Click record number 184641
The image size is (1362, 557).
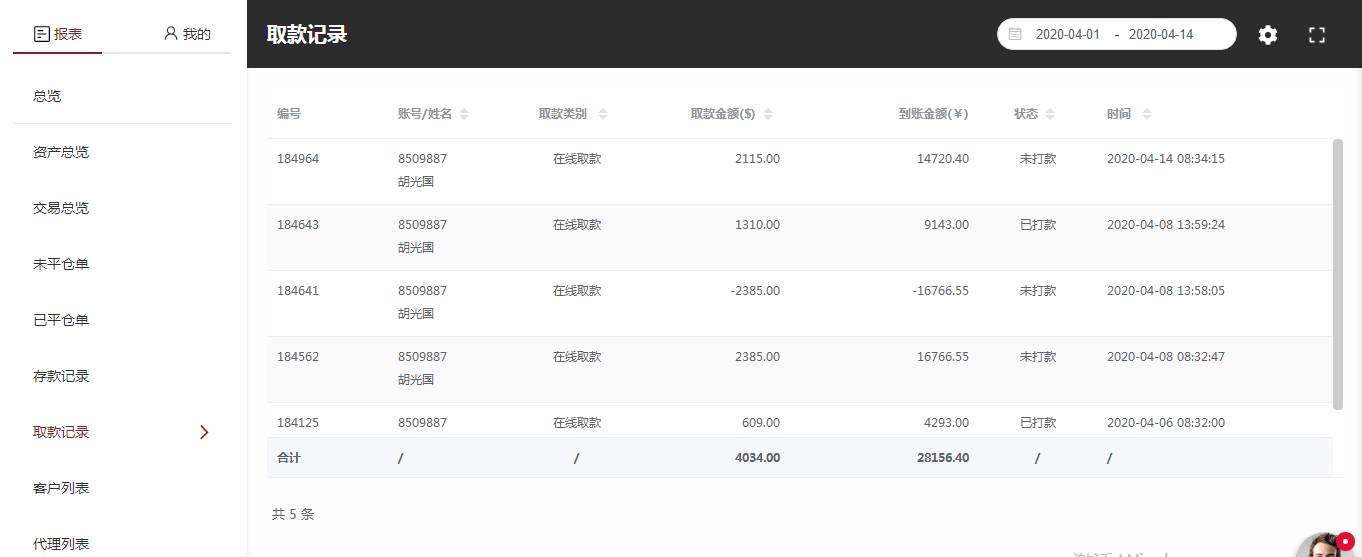pos(298,291)
